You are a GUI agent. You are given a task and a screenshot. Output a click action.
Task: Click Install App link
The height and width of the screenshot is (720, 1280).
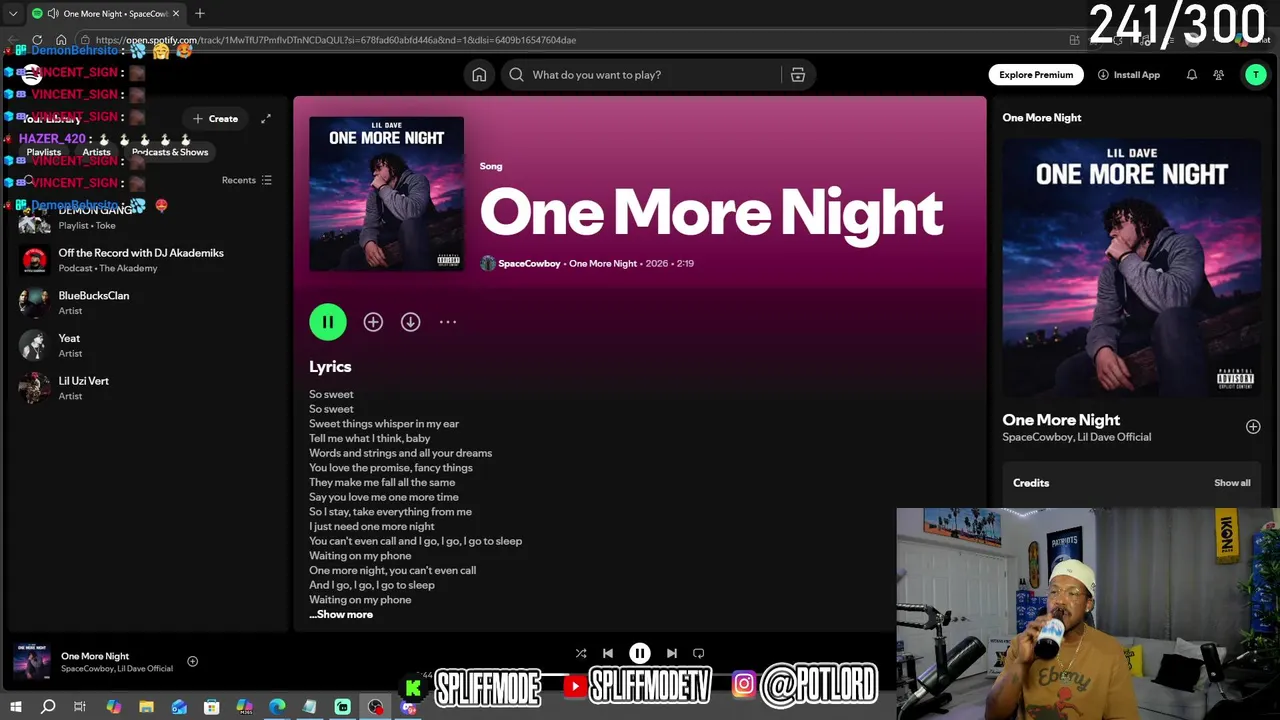[x=1129, y=75]
